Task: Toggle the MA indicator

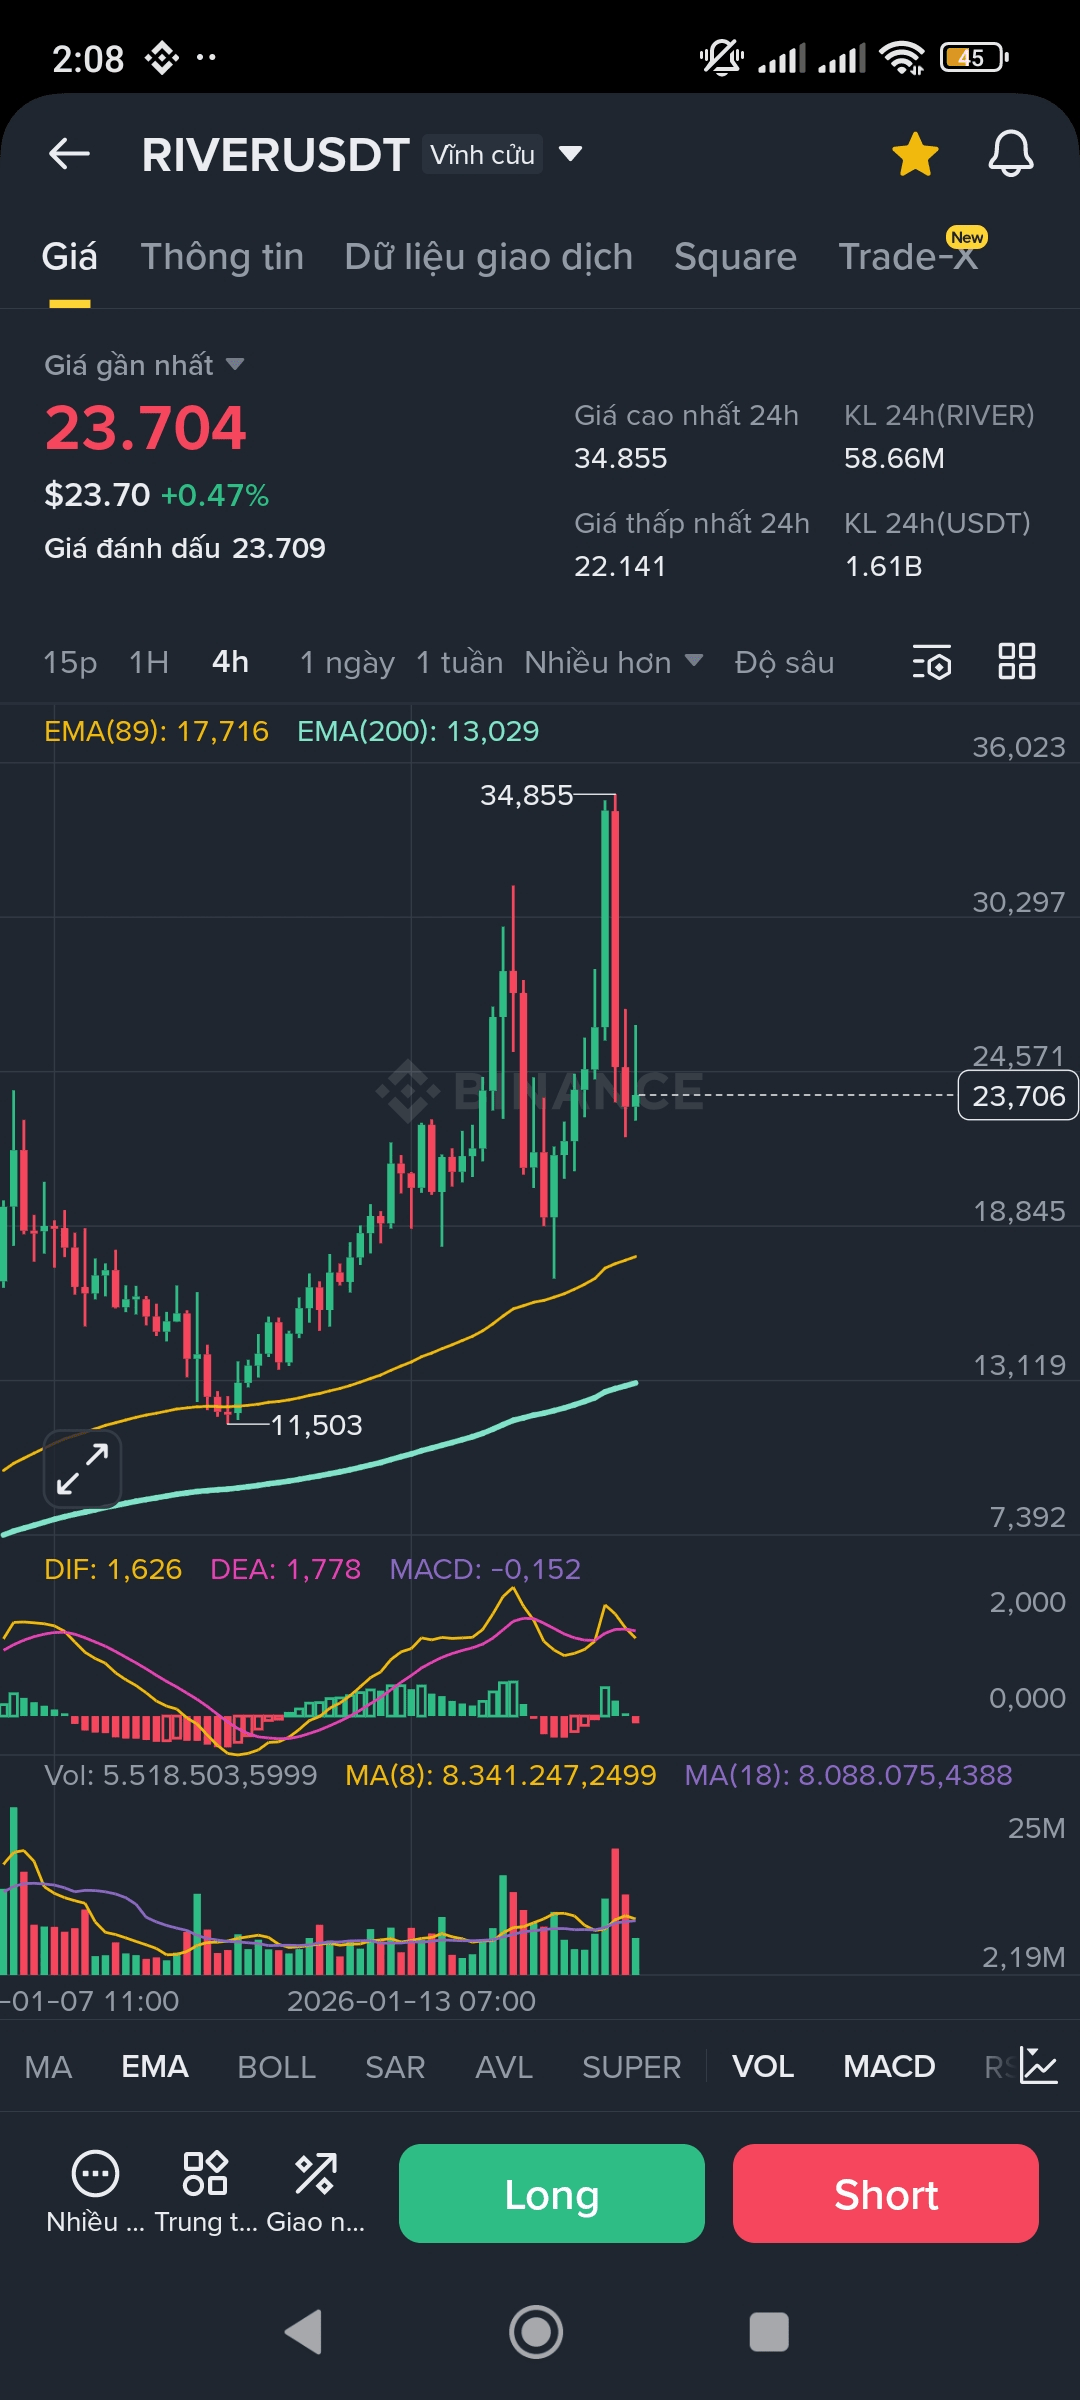Action: [x=48, y=2067]
